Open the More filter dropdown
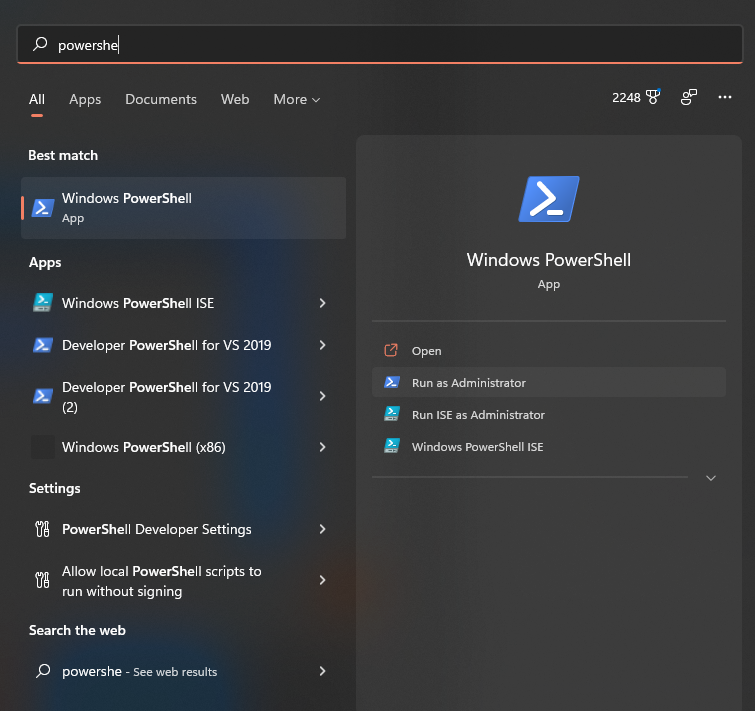The image size is (755, 711). [x=297, y=99]
